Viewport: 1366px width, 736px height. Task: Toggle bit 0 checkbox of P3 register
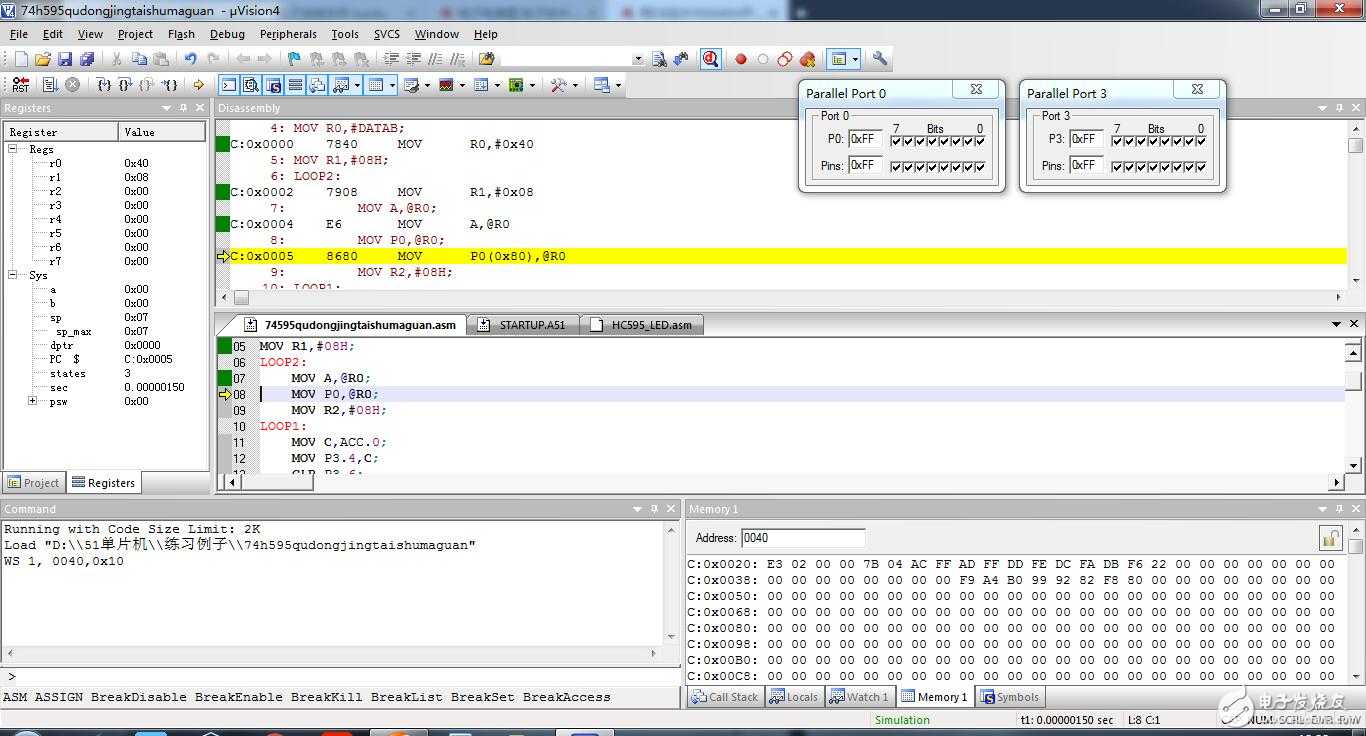click(x=1201, y=141)
